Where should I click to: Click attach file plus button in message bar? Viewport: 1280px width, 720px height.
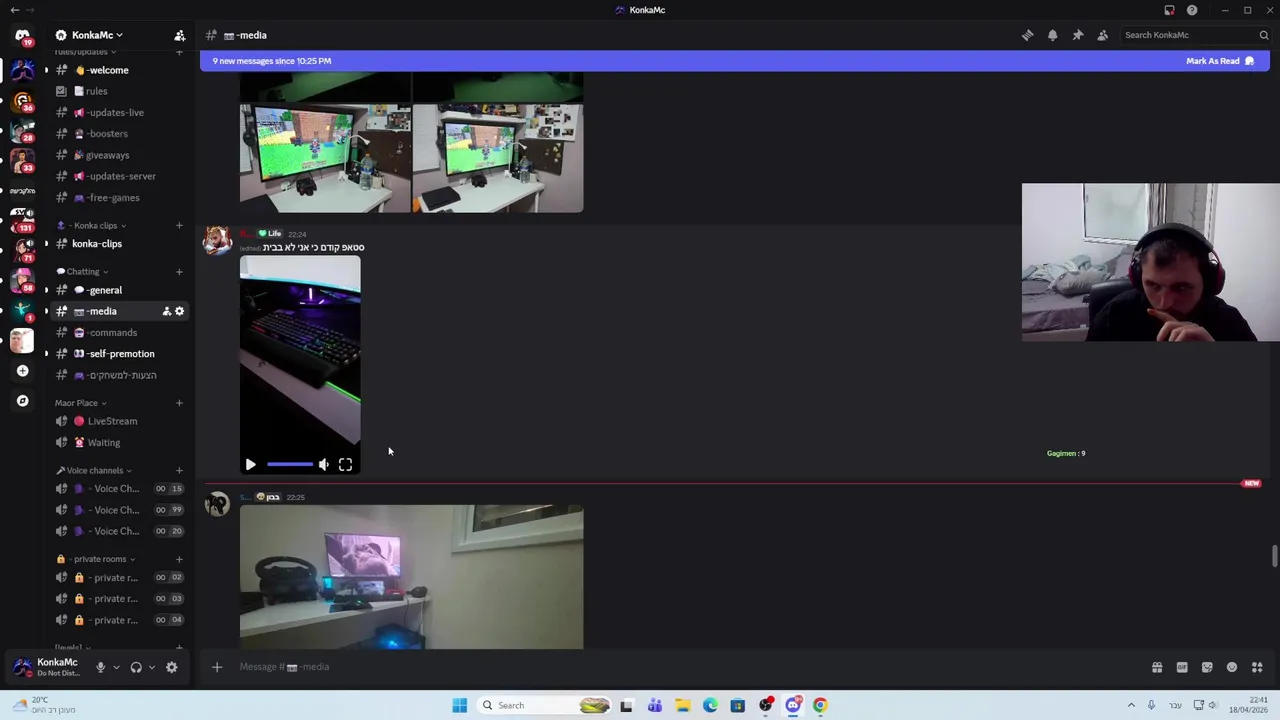(217, 667)
